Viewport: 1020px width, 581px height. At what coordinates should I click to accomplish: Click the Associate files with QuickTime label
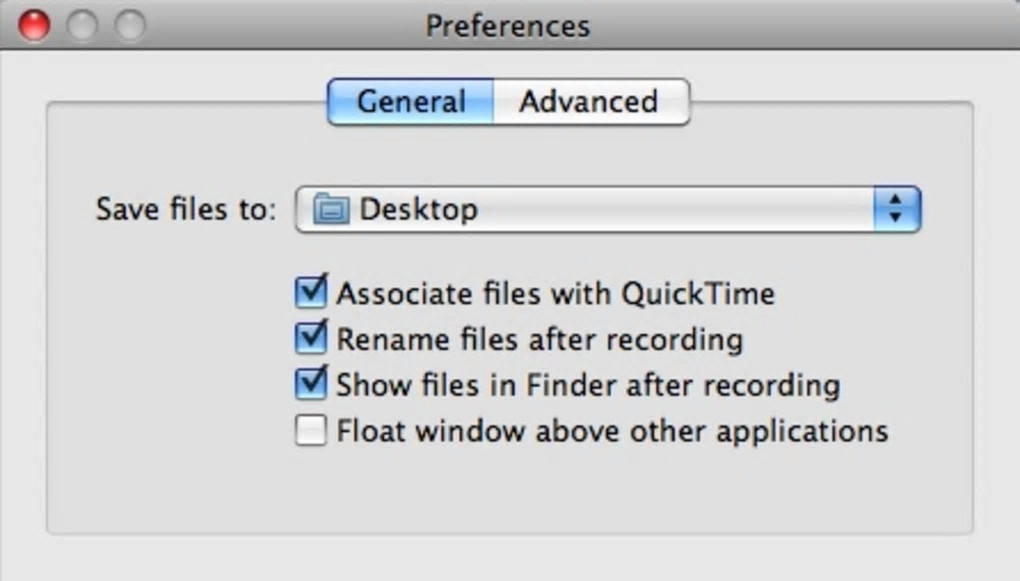tap(555, 294)
